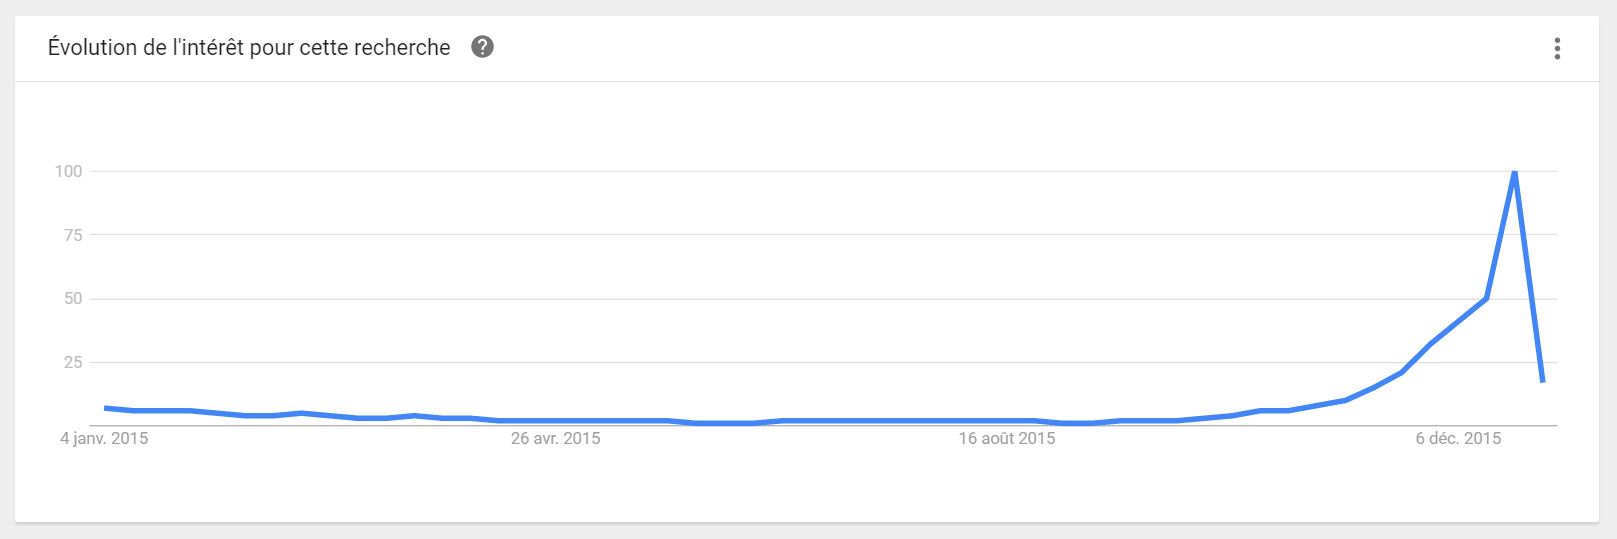This screenshot has width=1617, height=539.
Task: Click the '16 août 2015' axis label
Action: (x=1007, y=438)
